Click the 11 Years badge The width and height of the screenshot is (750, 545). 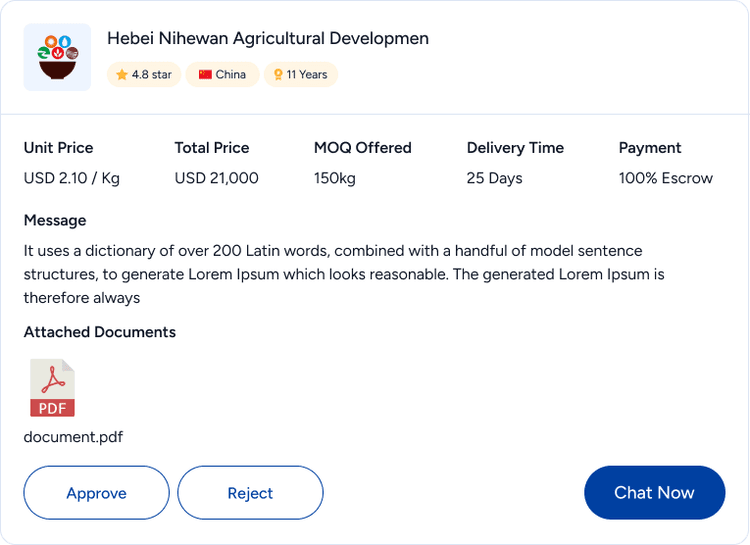(301, 75)
